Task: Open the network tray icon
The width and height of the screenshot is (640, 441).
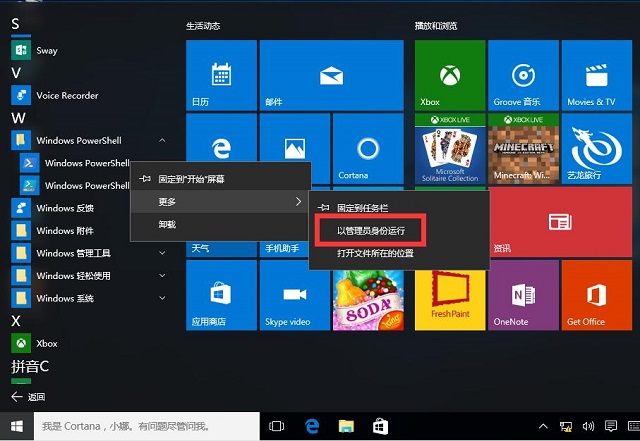Action: tap(566, 426)
